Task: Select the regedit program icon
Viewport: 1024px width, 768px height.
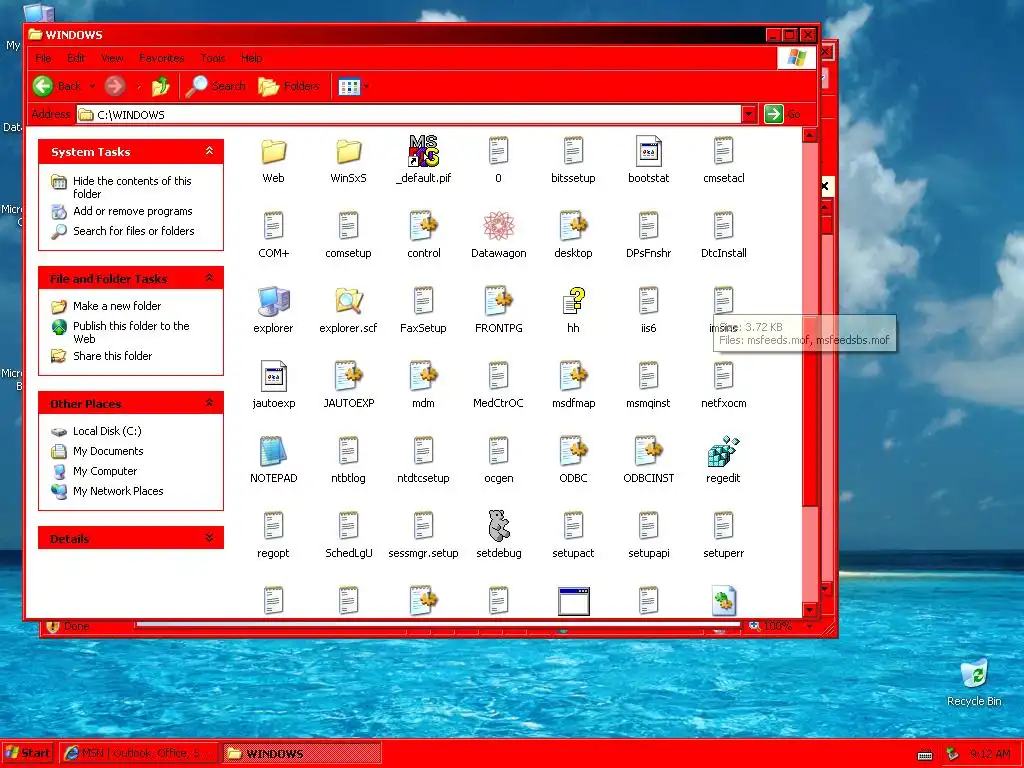Action: point(723,451)
